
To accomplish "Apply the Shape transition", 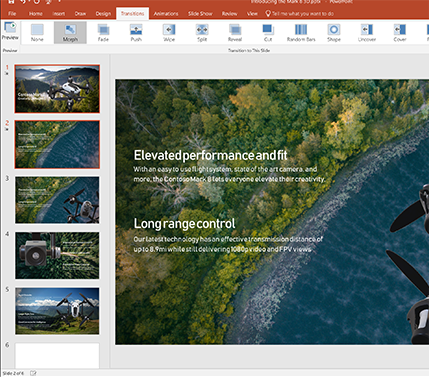I will pyautogui.click(x=334, y=33).
